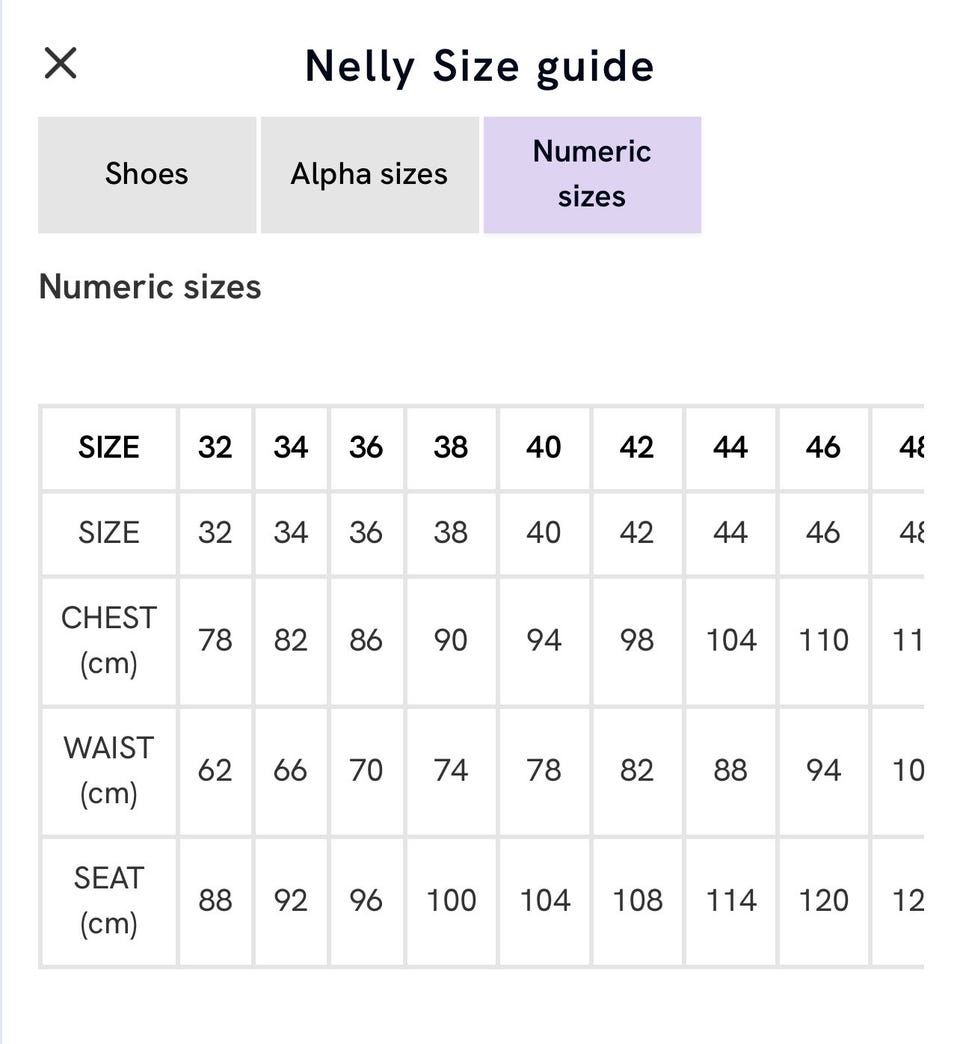
Task: Close the Nelly Size guide panel
Action: 61,64
